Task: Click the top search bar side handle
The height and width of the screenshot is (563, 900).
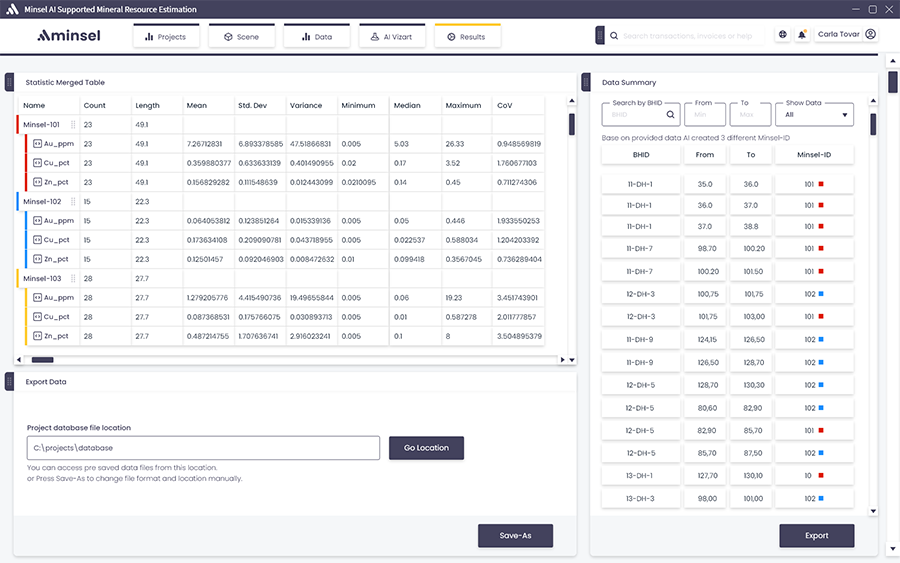Action: pyautogui.click(x=600, y=35)
